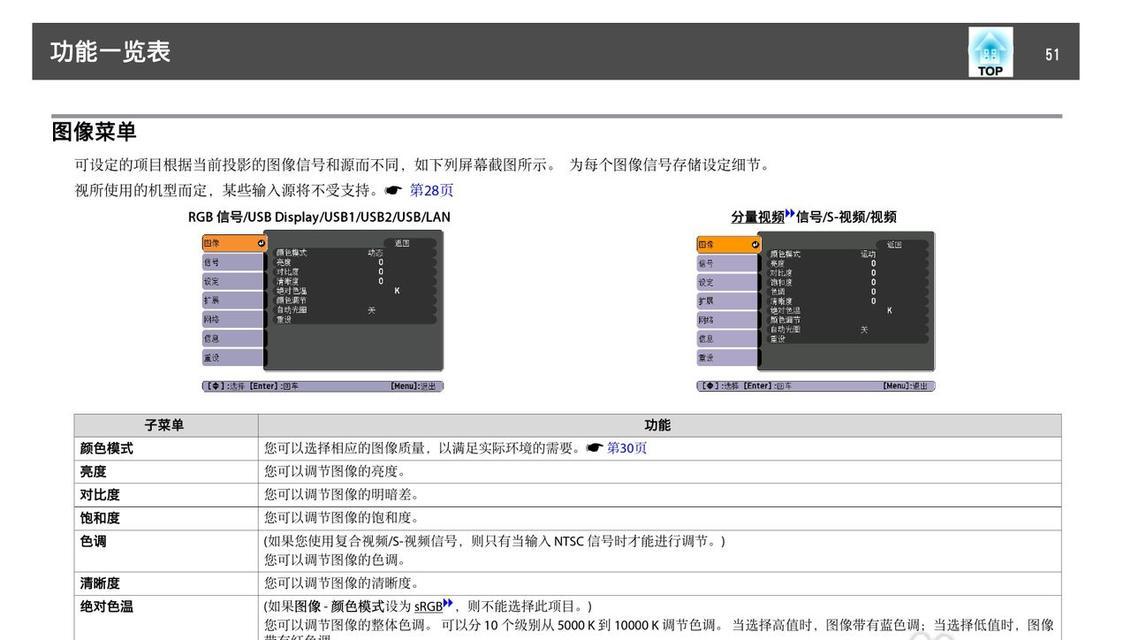Select 网络 tab in RGB menu screenshot

[x=232, y=320]
